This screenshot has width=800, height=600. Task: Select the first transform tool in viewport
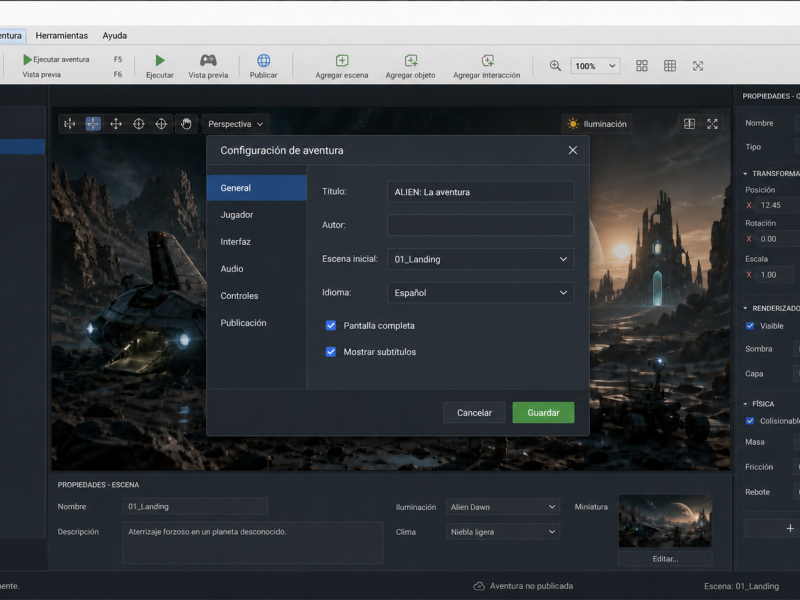point(70,124)
